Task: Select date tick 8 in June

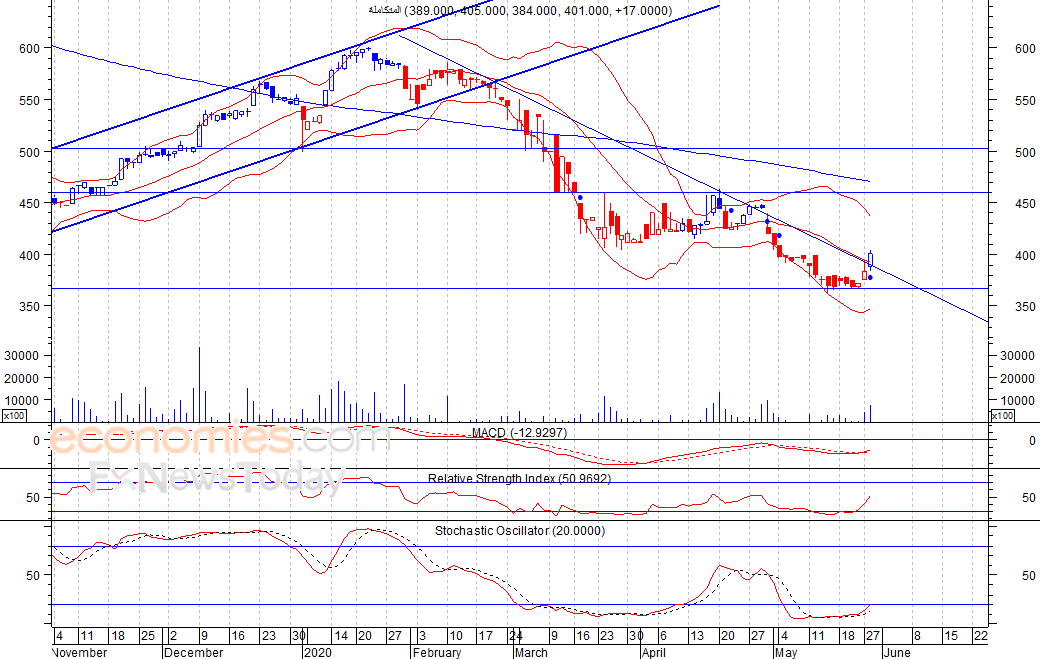Action: click(x=917, y=636)
